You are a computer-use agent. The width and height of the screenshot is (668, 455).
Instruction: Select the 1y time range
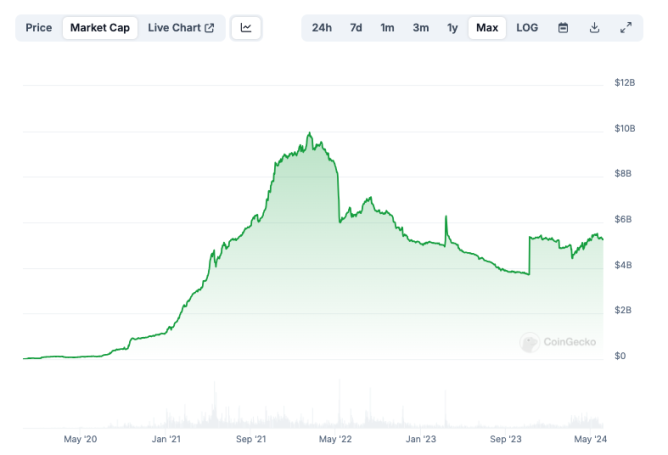coord(452,28)
